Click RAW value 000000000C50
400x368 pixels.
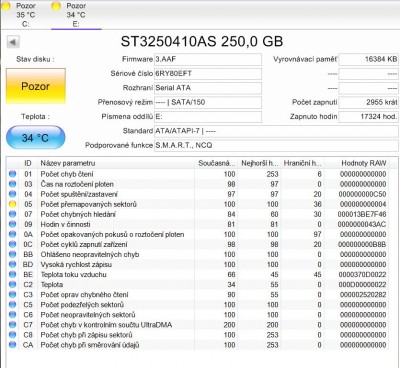pyautogui.click(x=362, y=194)
